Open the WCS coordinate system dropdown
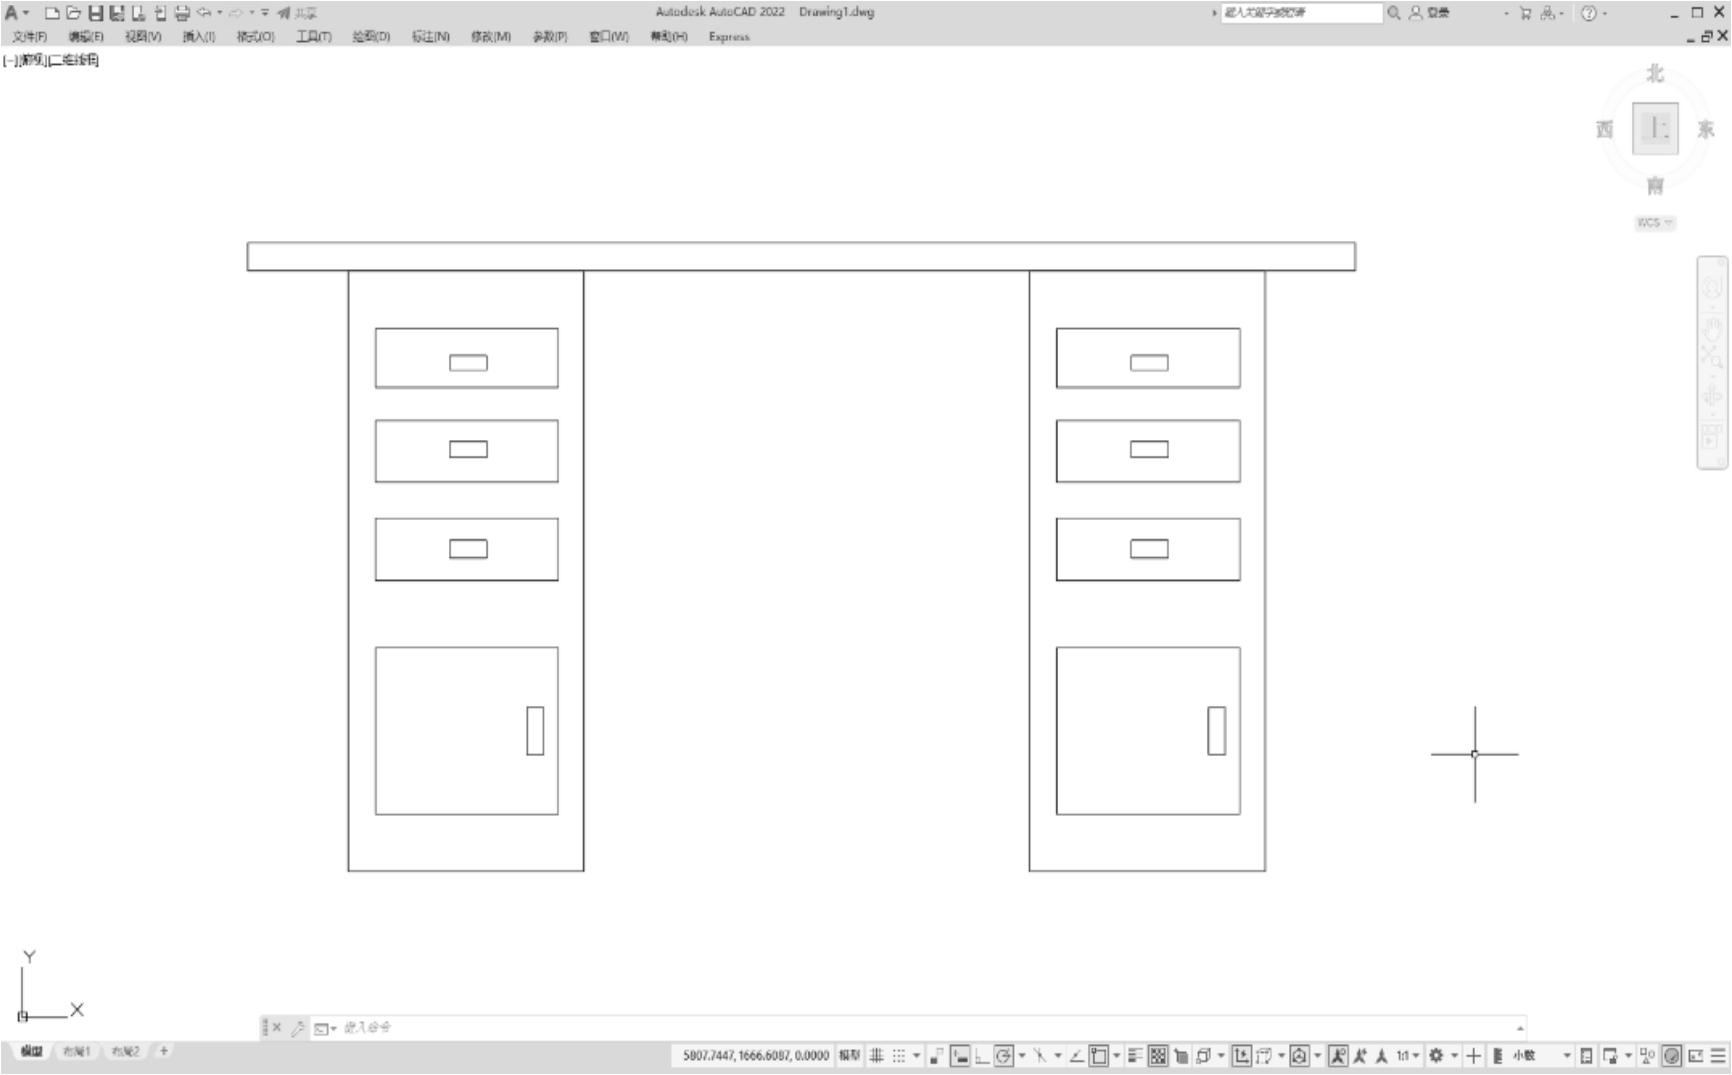Viewport: 1732px width, 1075px height. [x=1655, y=222]
